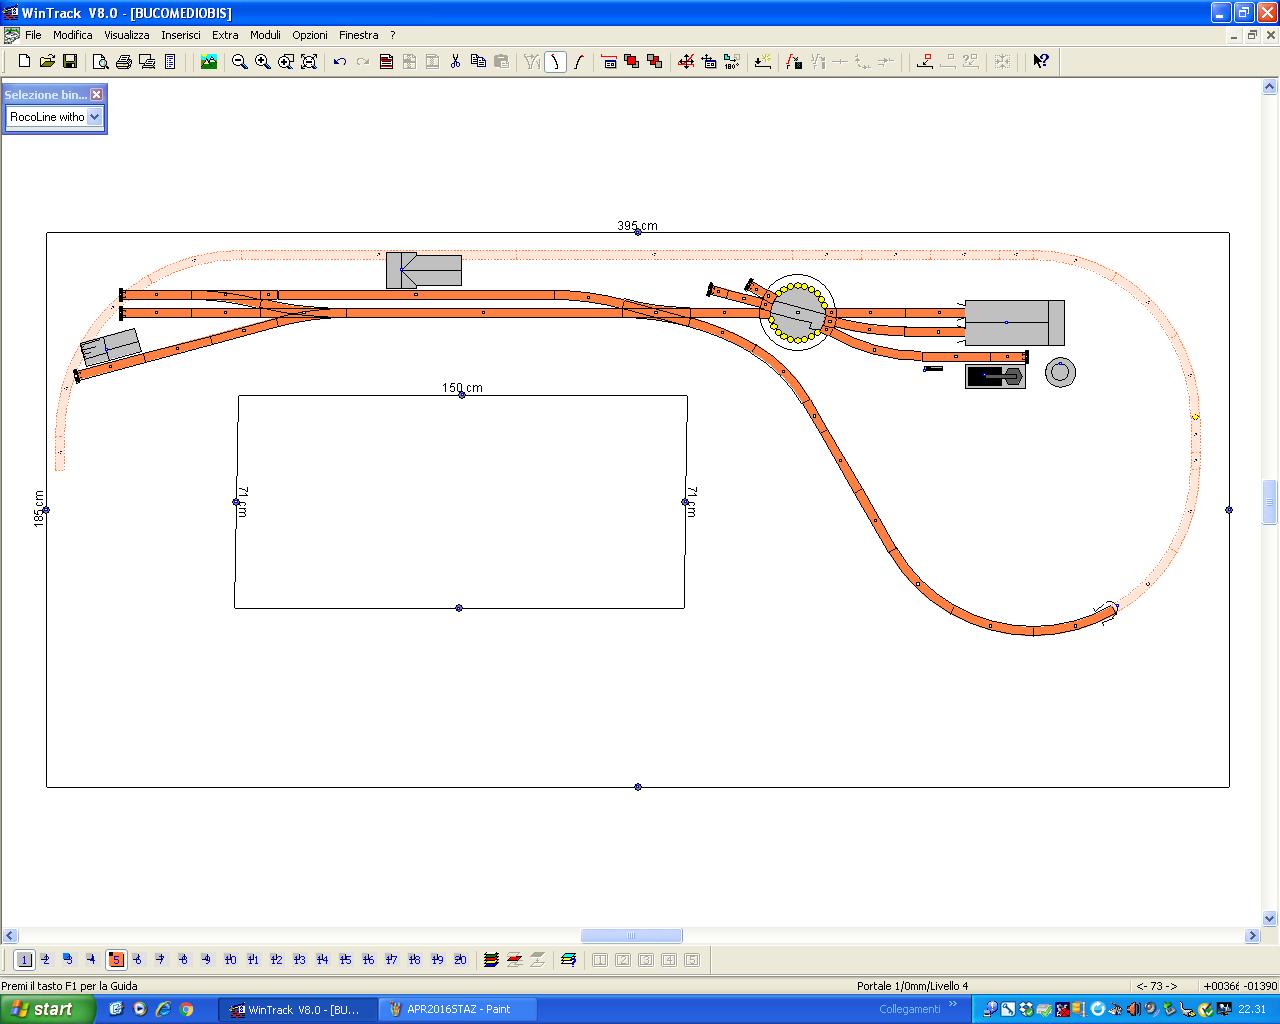Screen dimensions: 1280x1024
Task: Zoom out with the minus magnifier
Action: (240, 61)
